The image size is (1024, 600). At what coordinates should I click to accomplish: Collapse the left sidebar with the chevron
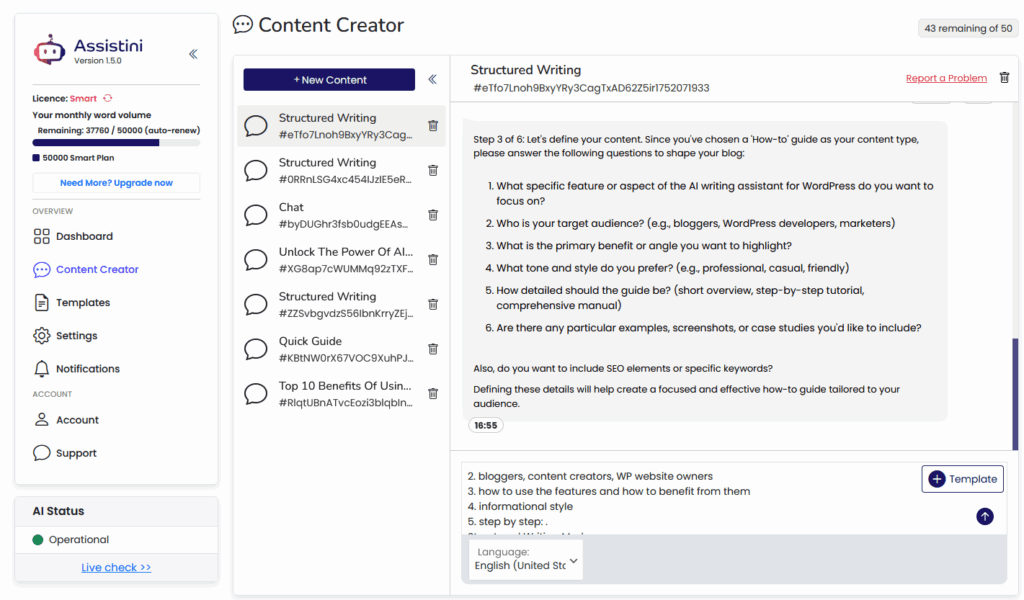tap(194, 55)
